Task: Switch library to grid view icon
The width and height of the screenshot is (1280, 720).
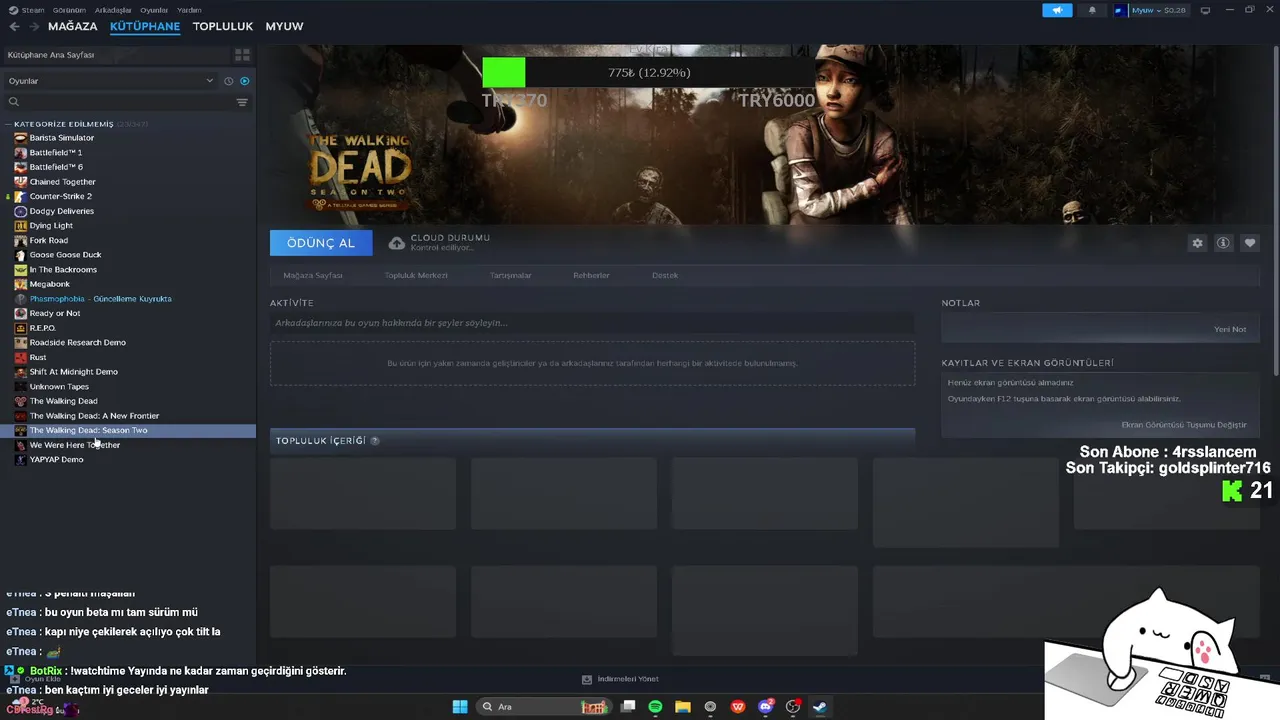Action: coord(242,55)
